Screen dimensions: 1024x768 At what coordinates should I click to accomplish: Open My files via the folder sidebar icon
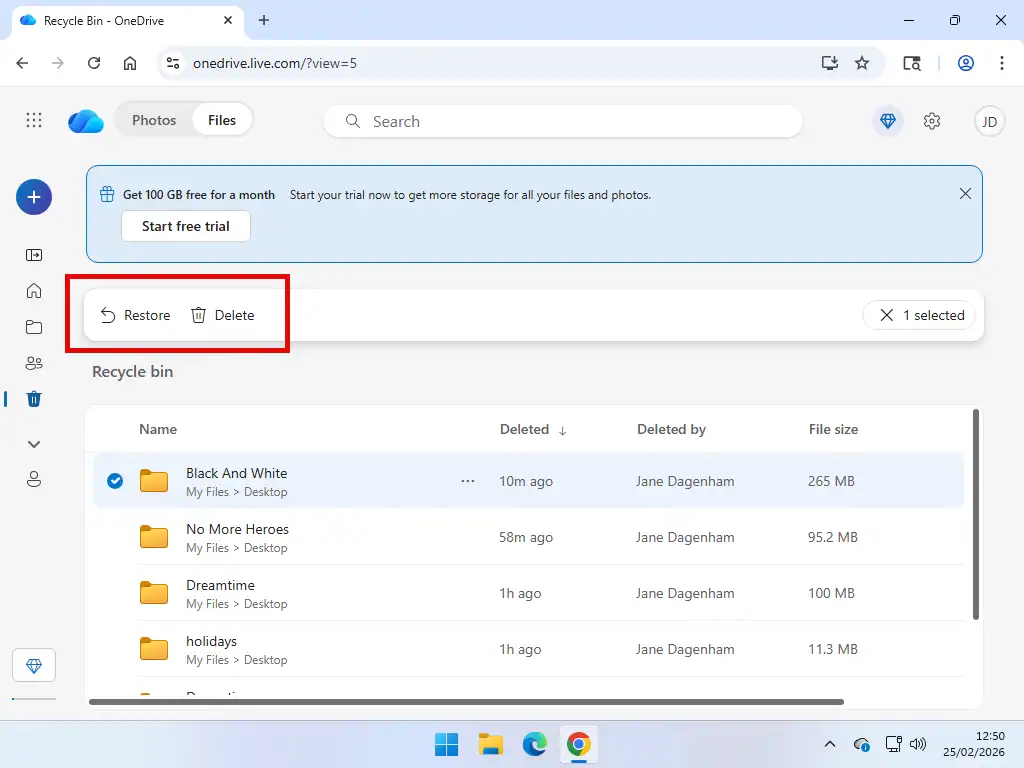click(34, 327)
